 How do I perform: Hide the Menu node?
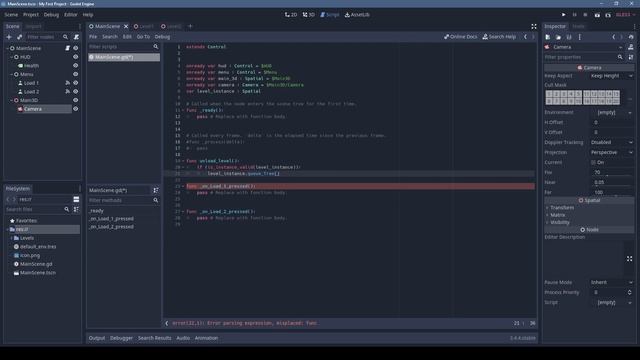coord(76,74)
